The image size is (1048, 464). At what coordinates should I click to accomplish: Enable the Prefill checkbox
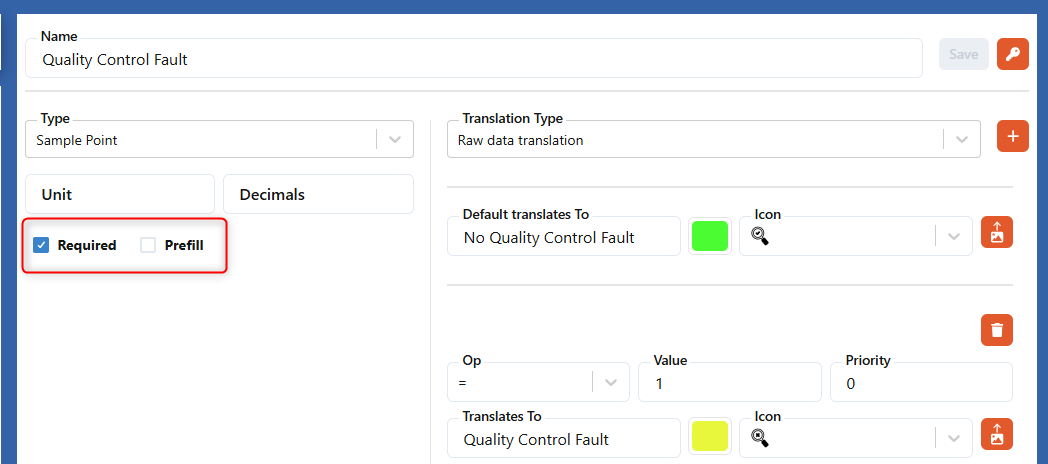tap(148, 245)
